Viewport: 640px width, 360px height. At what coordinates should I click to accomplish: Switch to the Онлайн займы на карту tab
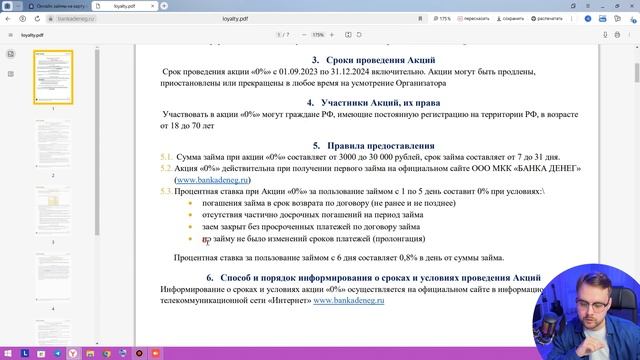[x=57, y=6]
